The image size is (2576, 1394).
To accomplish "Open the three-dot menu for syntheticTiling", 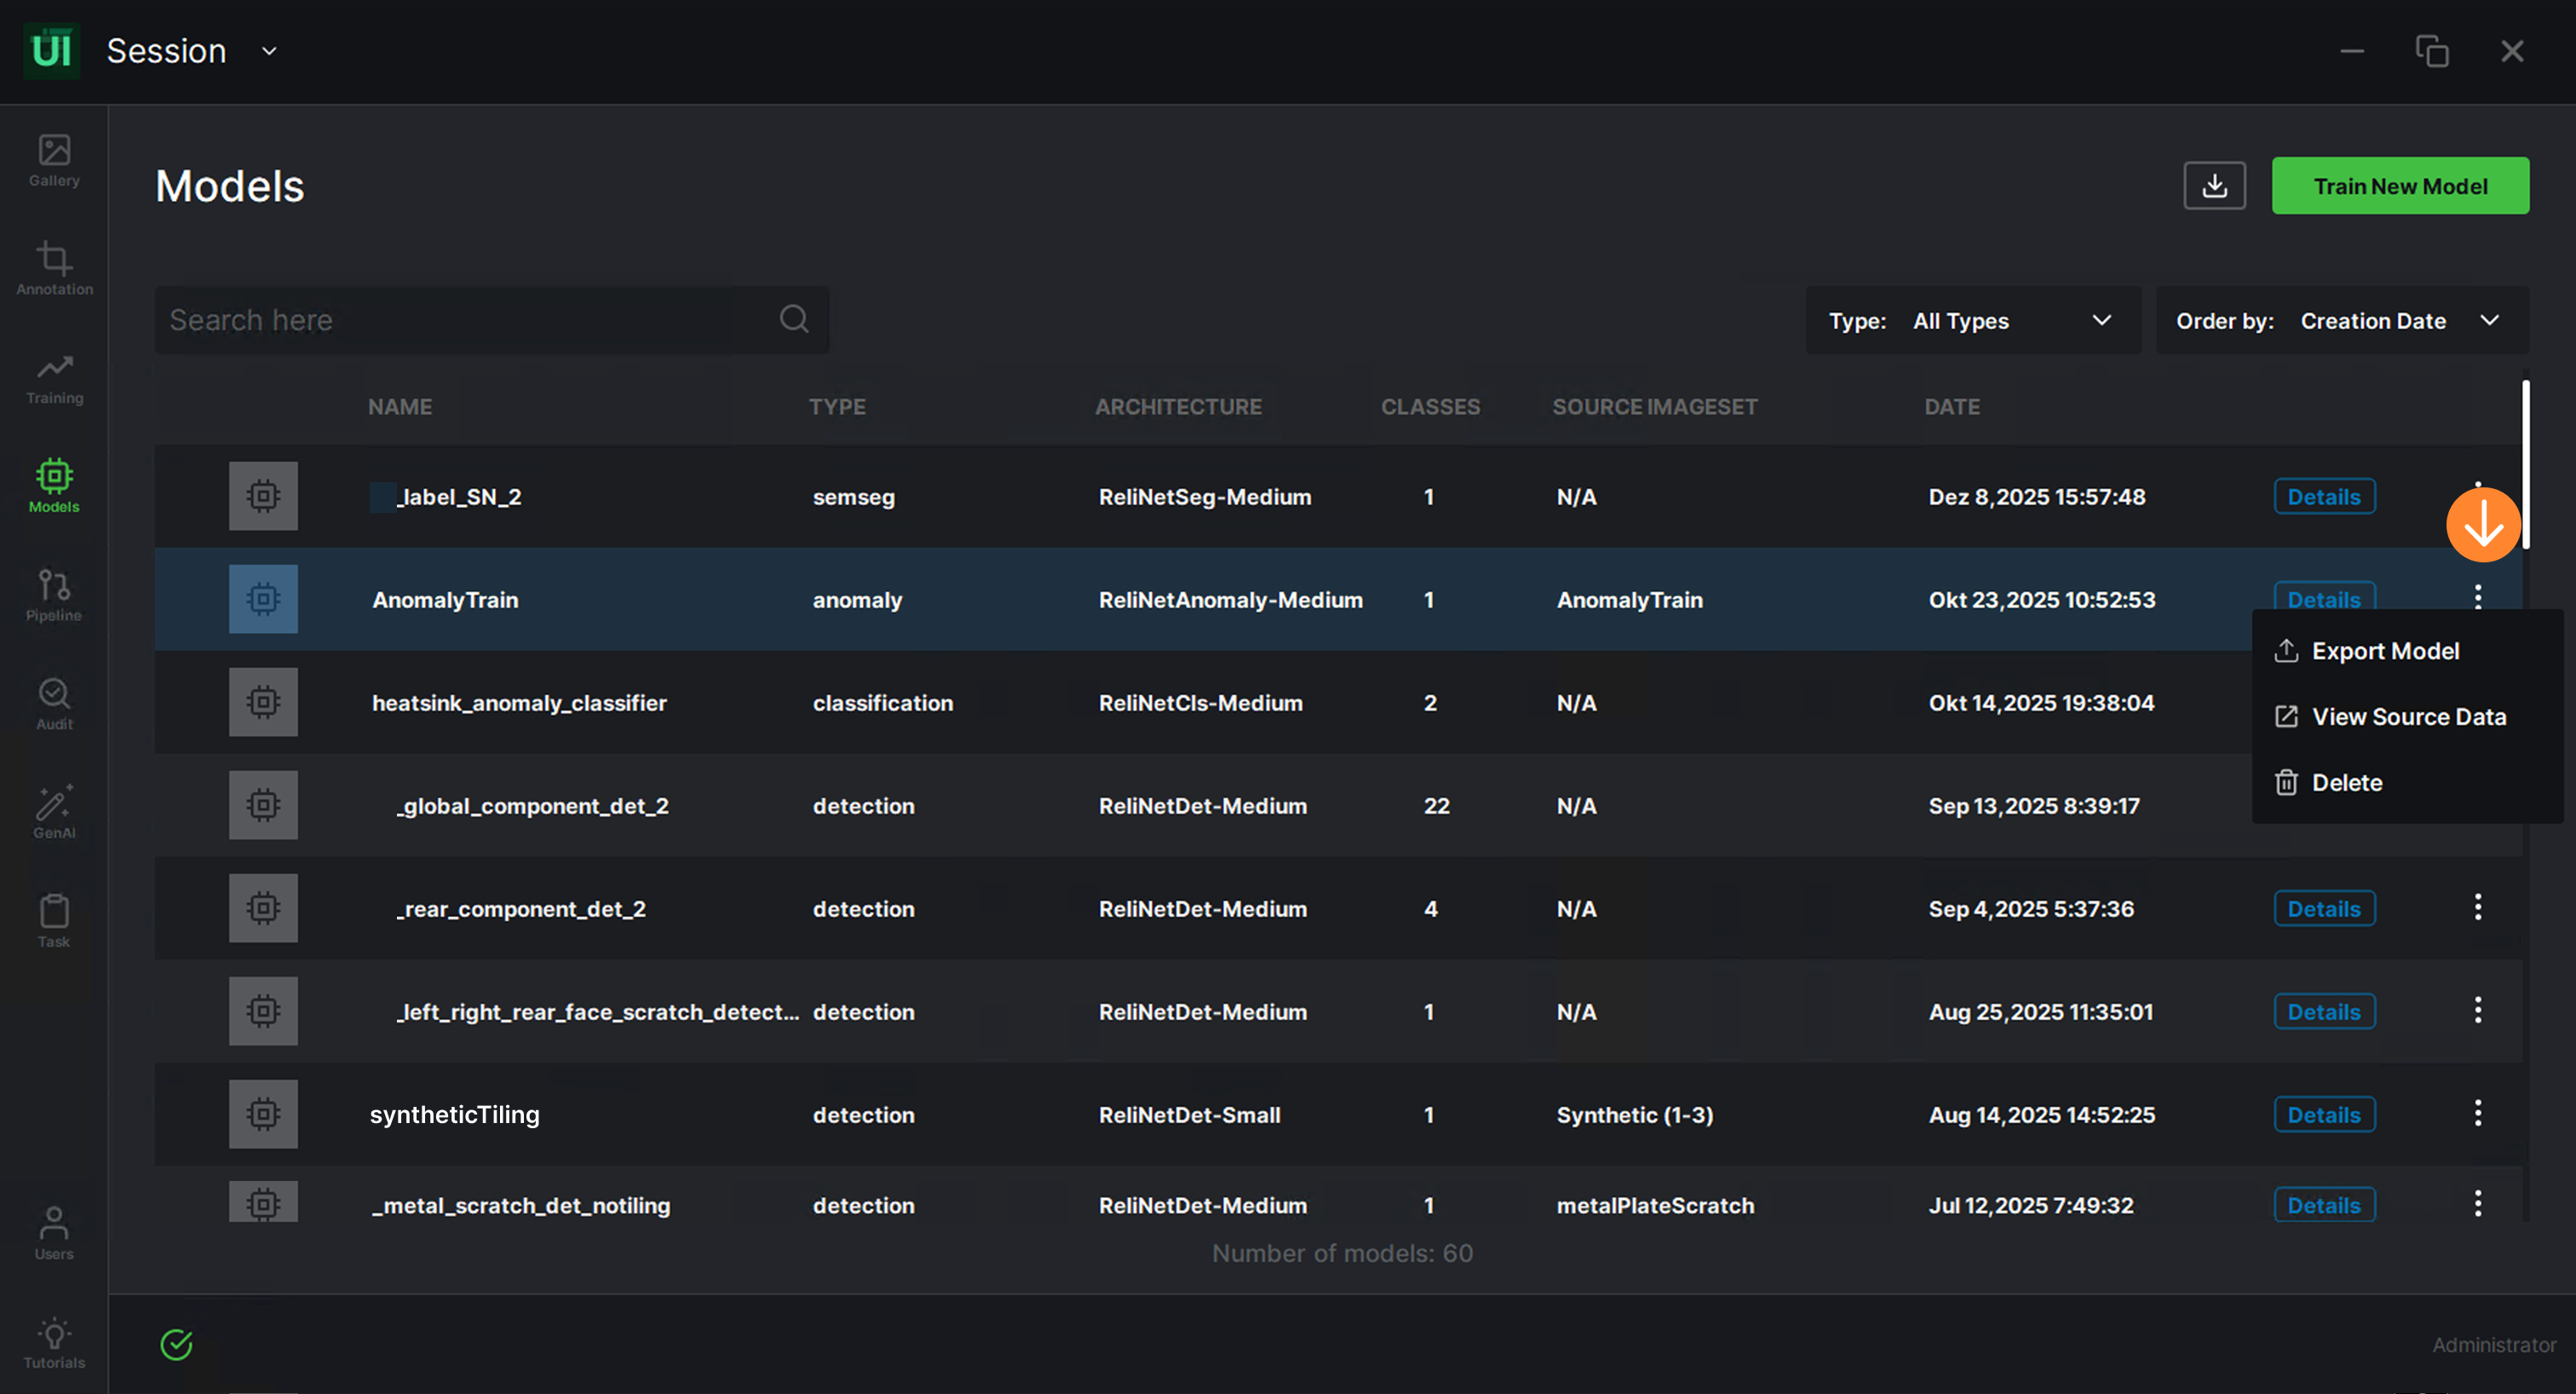I will coord(2477,1113).
